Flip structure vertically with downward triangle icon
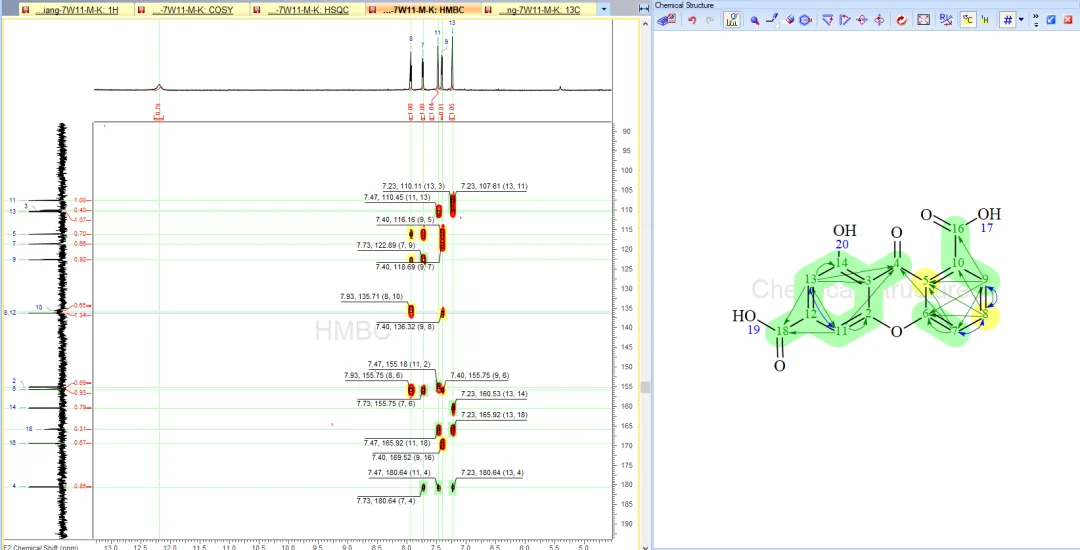1080x550 pixels. coord(827,20)
